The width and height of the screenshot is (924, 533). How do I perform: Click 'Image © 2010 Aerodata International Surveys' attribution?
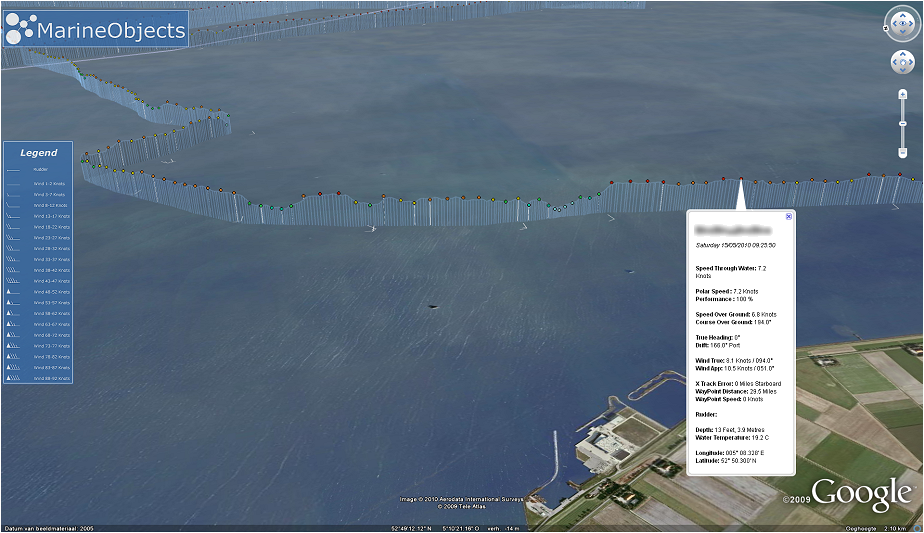click(x=461, y=499)
